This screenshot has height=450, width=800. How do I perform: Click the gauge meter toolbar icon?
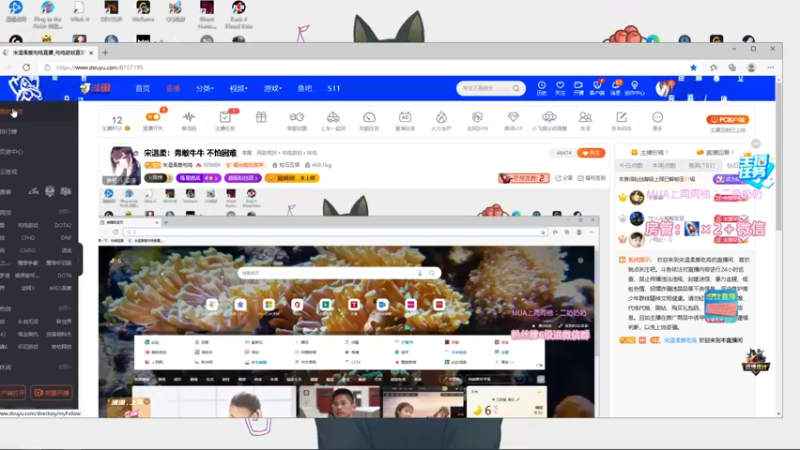[x=369, y=117]
